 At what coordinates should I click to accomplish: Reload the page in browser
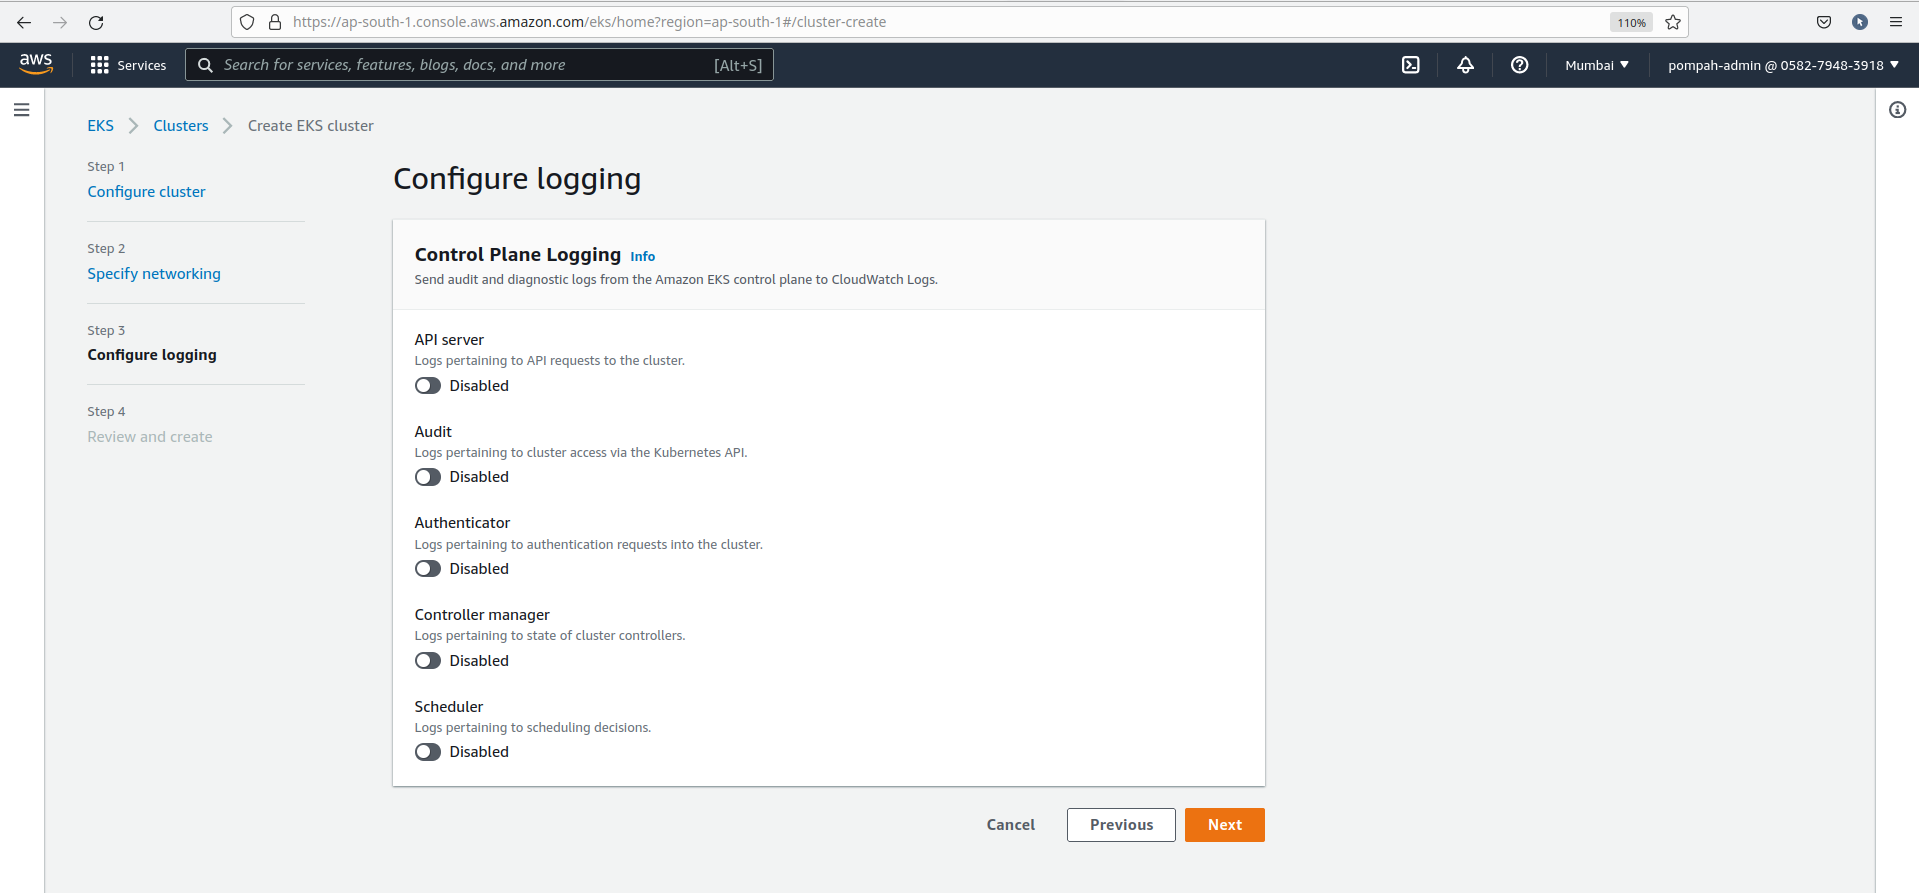(96, 22)
